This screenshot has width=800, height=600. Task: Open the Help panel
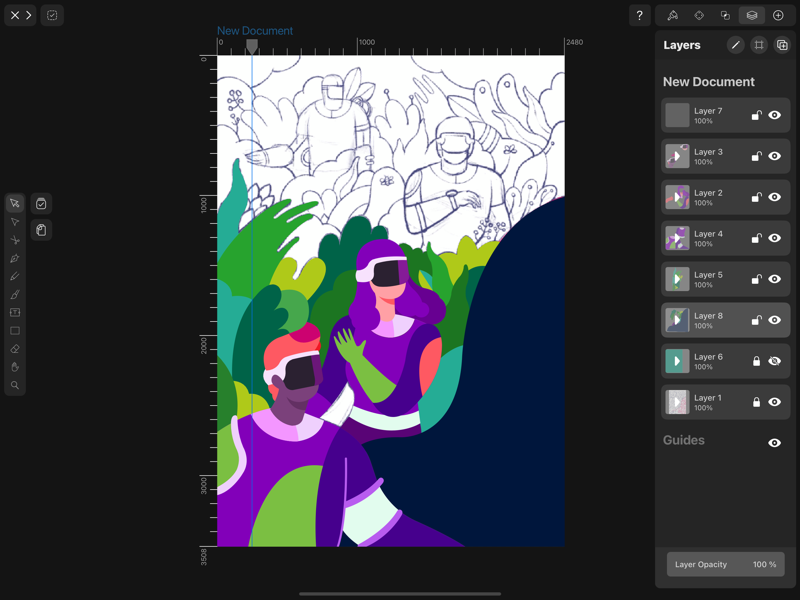(639, 15)
